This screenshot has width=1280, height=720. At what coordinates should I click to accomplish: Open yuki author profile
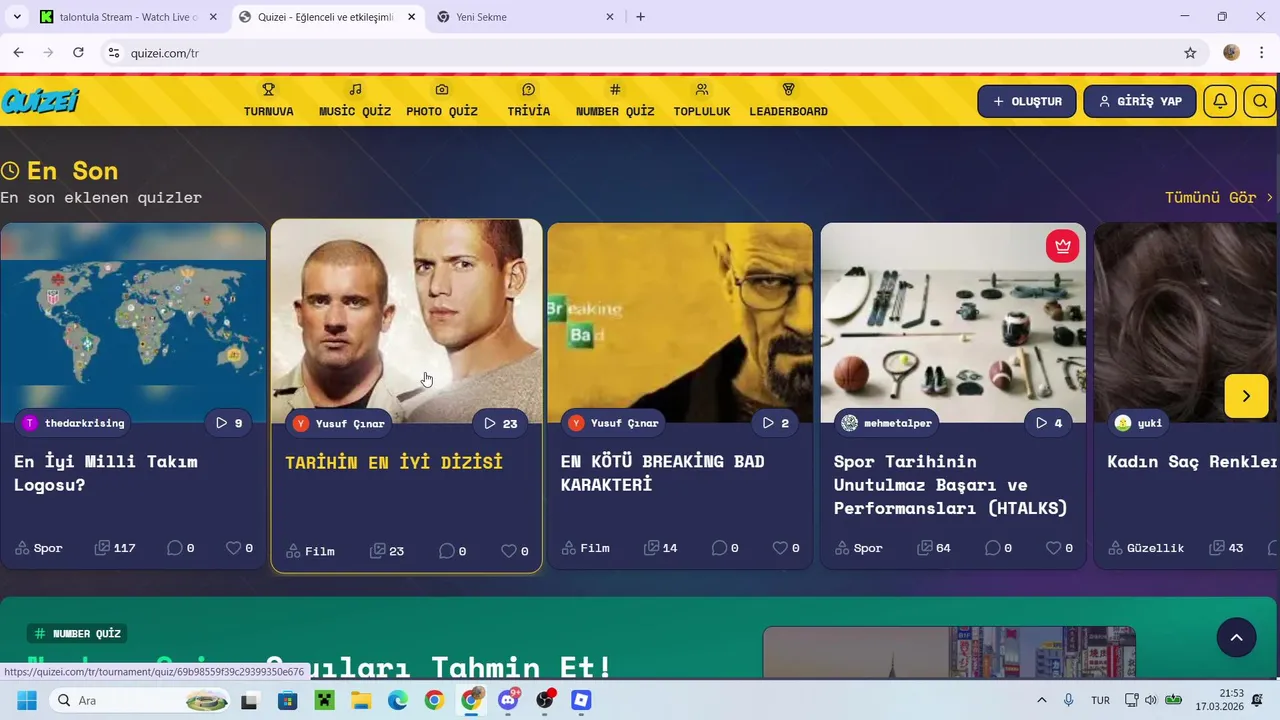pos(1139,423)
